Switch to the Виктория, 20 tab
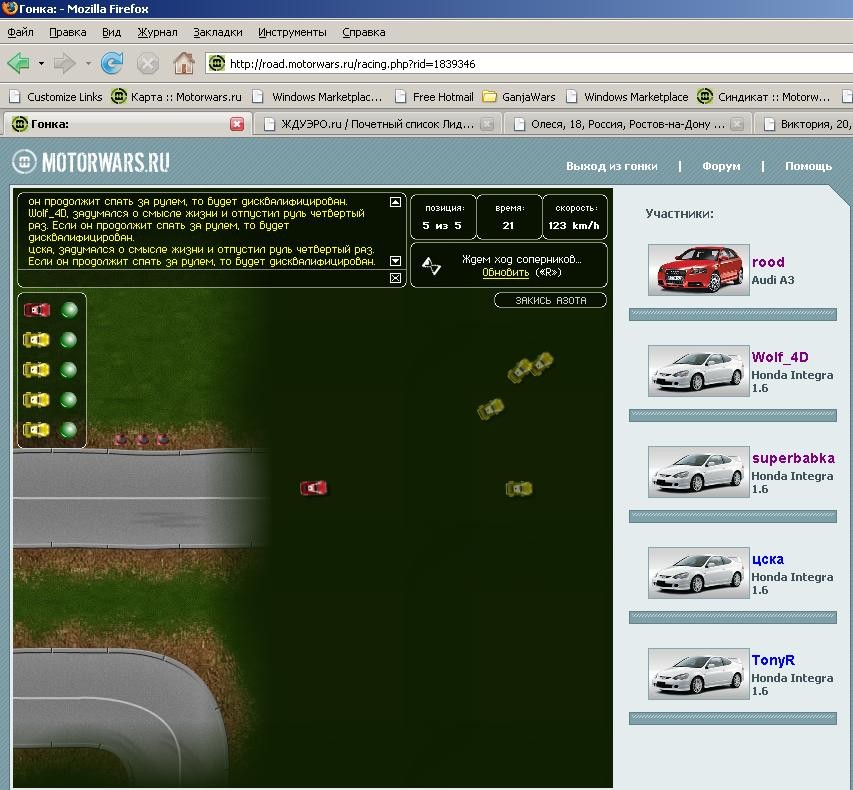 click(x=804, y=124)
